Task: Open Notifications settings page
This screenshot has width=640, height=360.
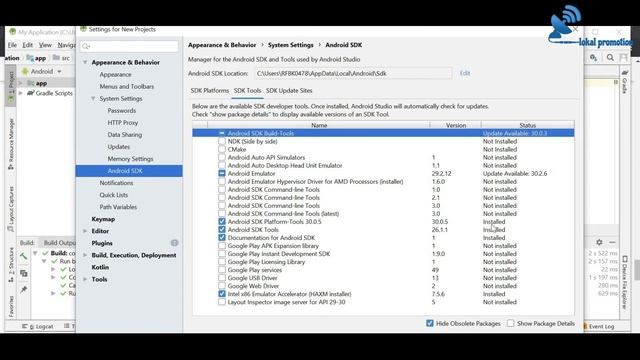Action: point(116,183)
